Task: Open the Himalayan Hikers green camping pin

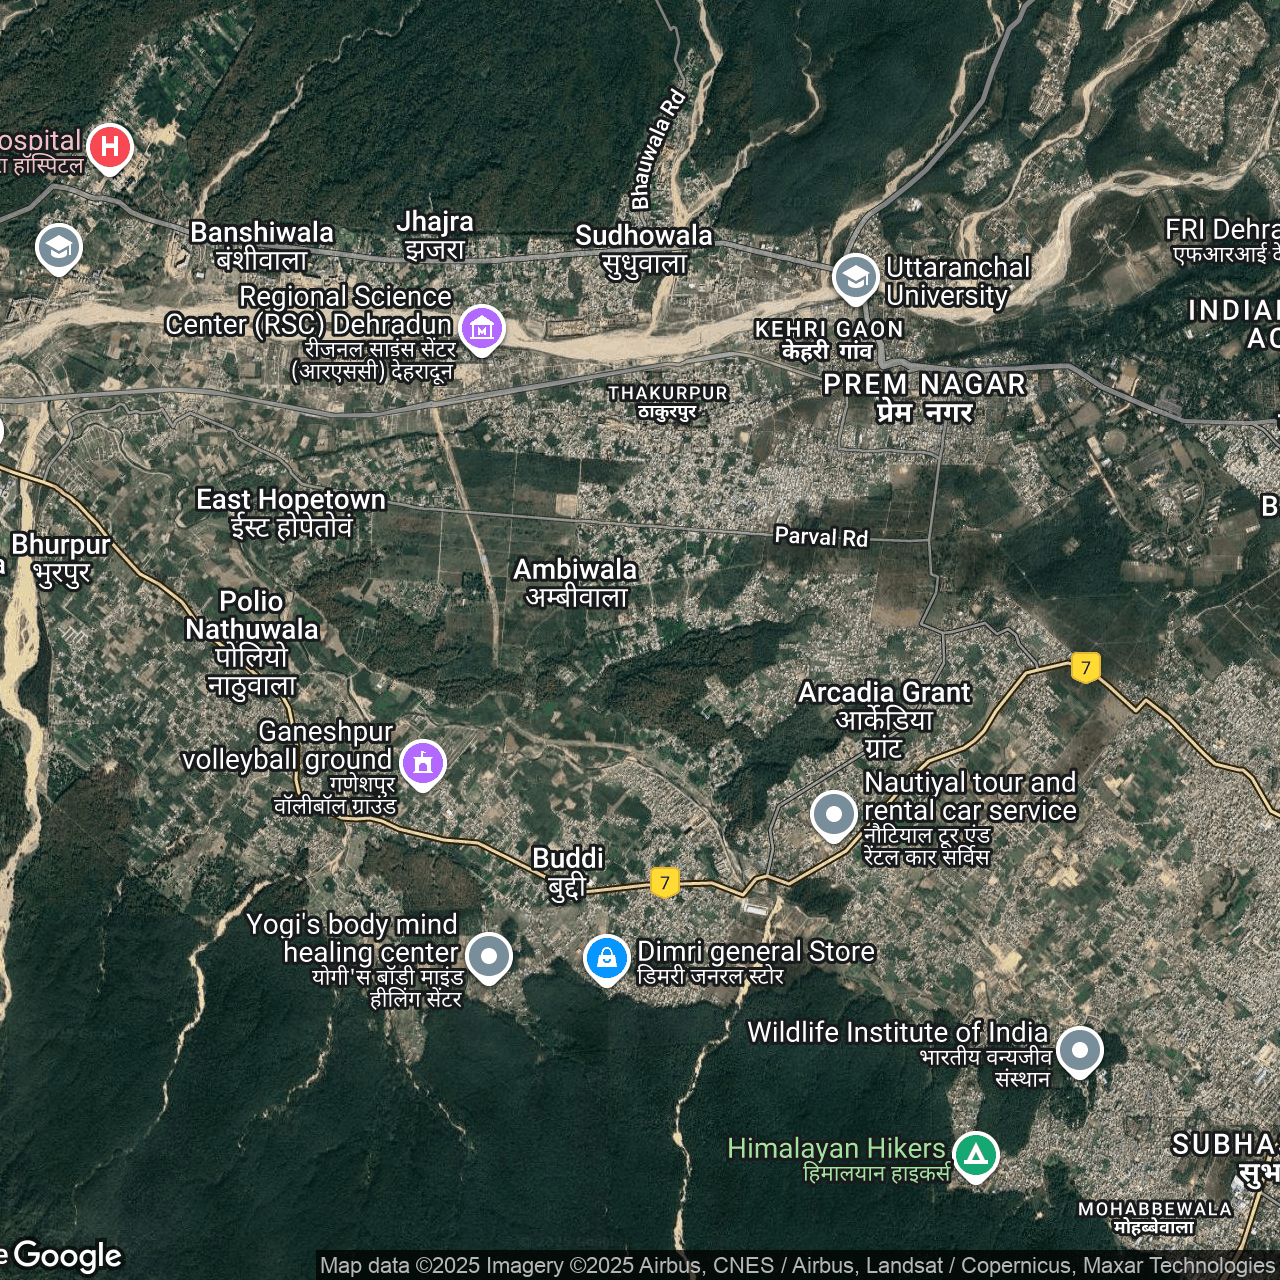Action: click(975, 1155)
